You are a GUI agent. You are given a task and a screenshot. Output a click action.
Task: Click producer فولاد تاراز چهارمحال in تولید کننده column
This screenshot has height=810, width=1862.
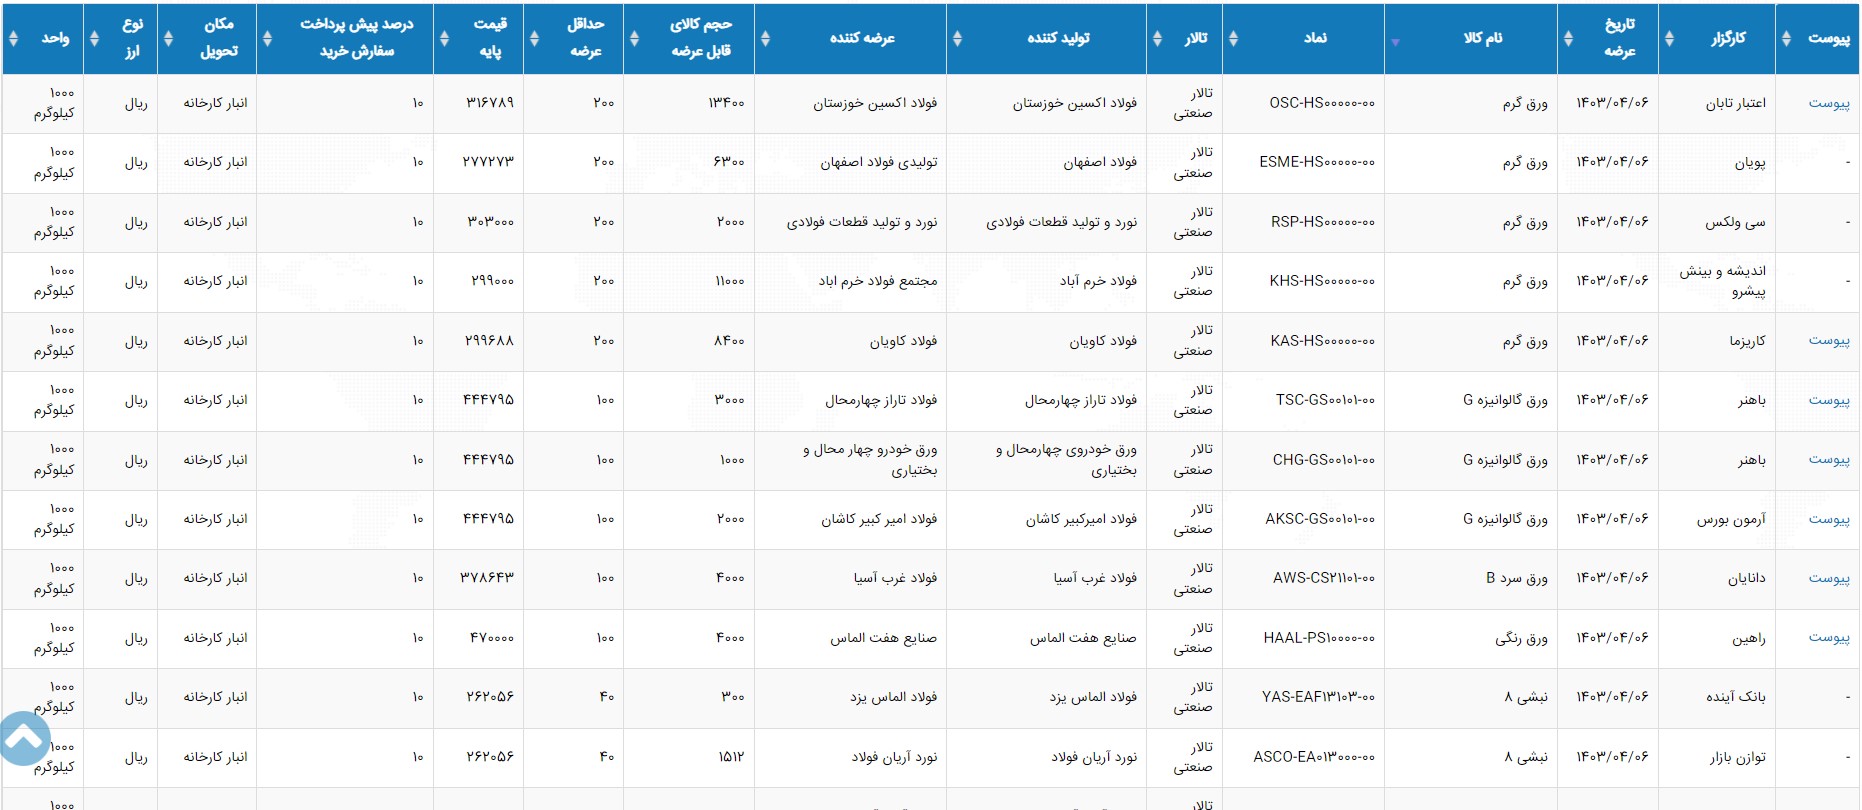click(1080, 400)
